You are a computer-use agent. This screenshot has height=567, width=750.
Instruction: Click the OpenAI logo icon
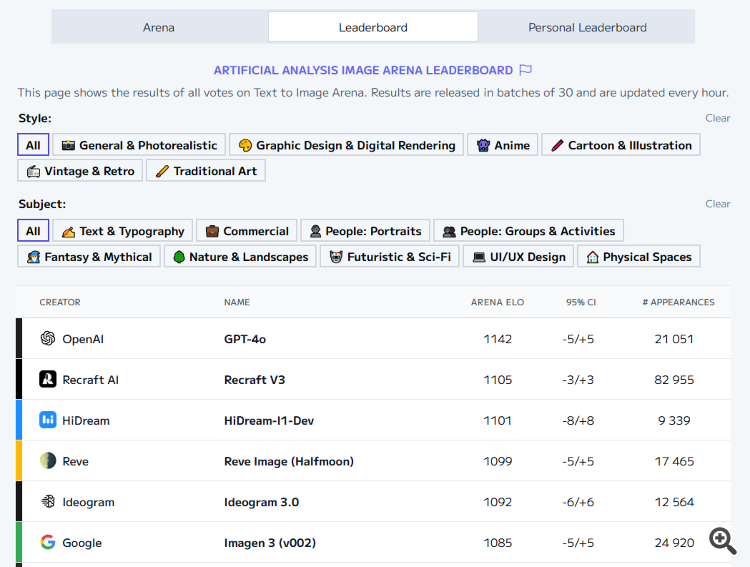[x=48, y=338]
